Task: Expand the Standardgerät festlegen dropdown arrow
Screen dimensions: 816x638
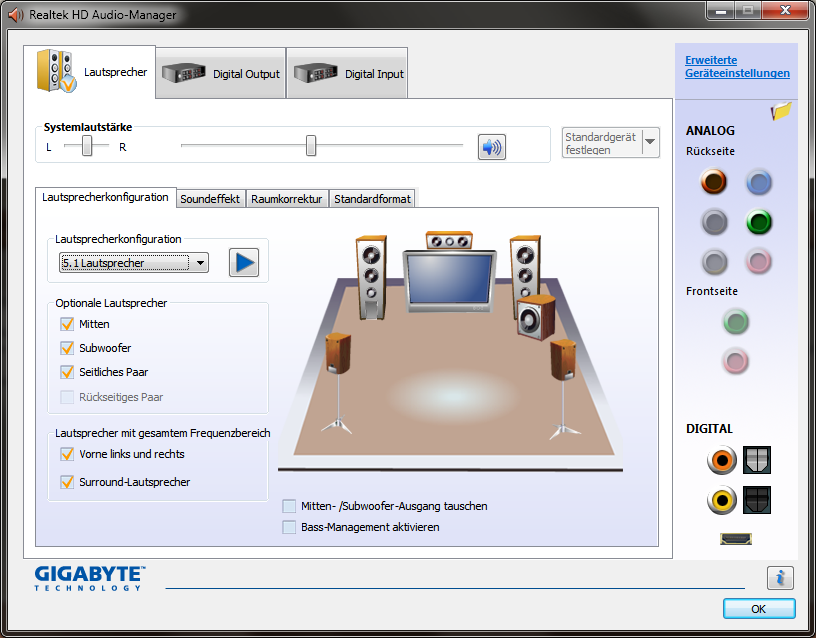Action: pyautogui.click(x=651, y=142)
